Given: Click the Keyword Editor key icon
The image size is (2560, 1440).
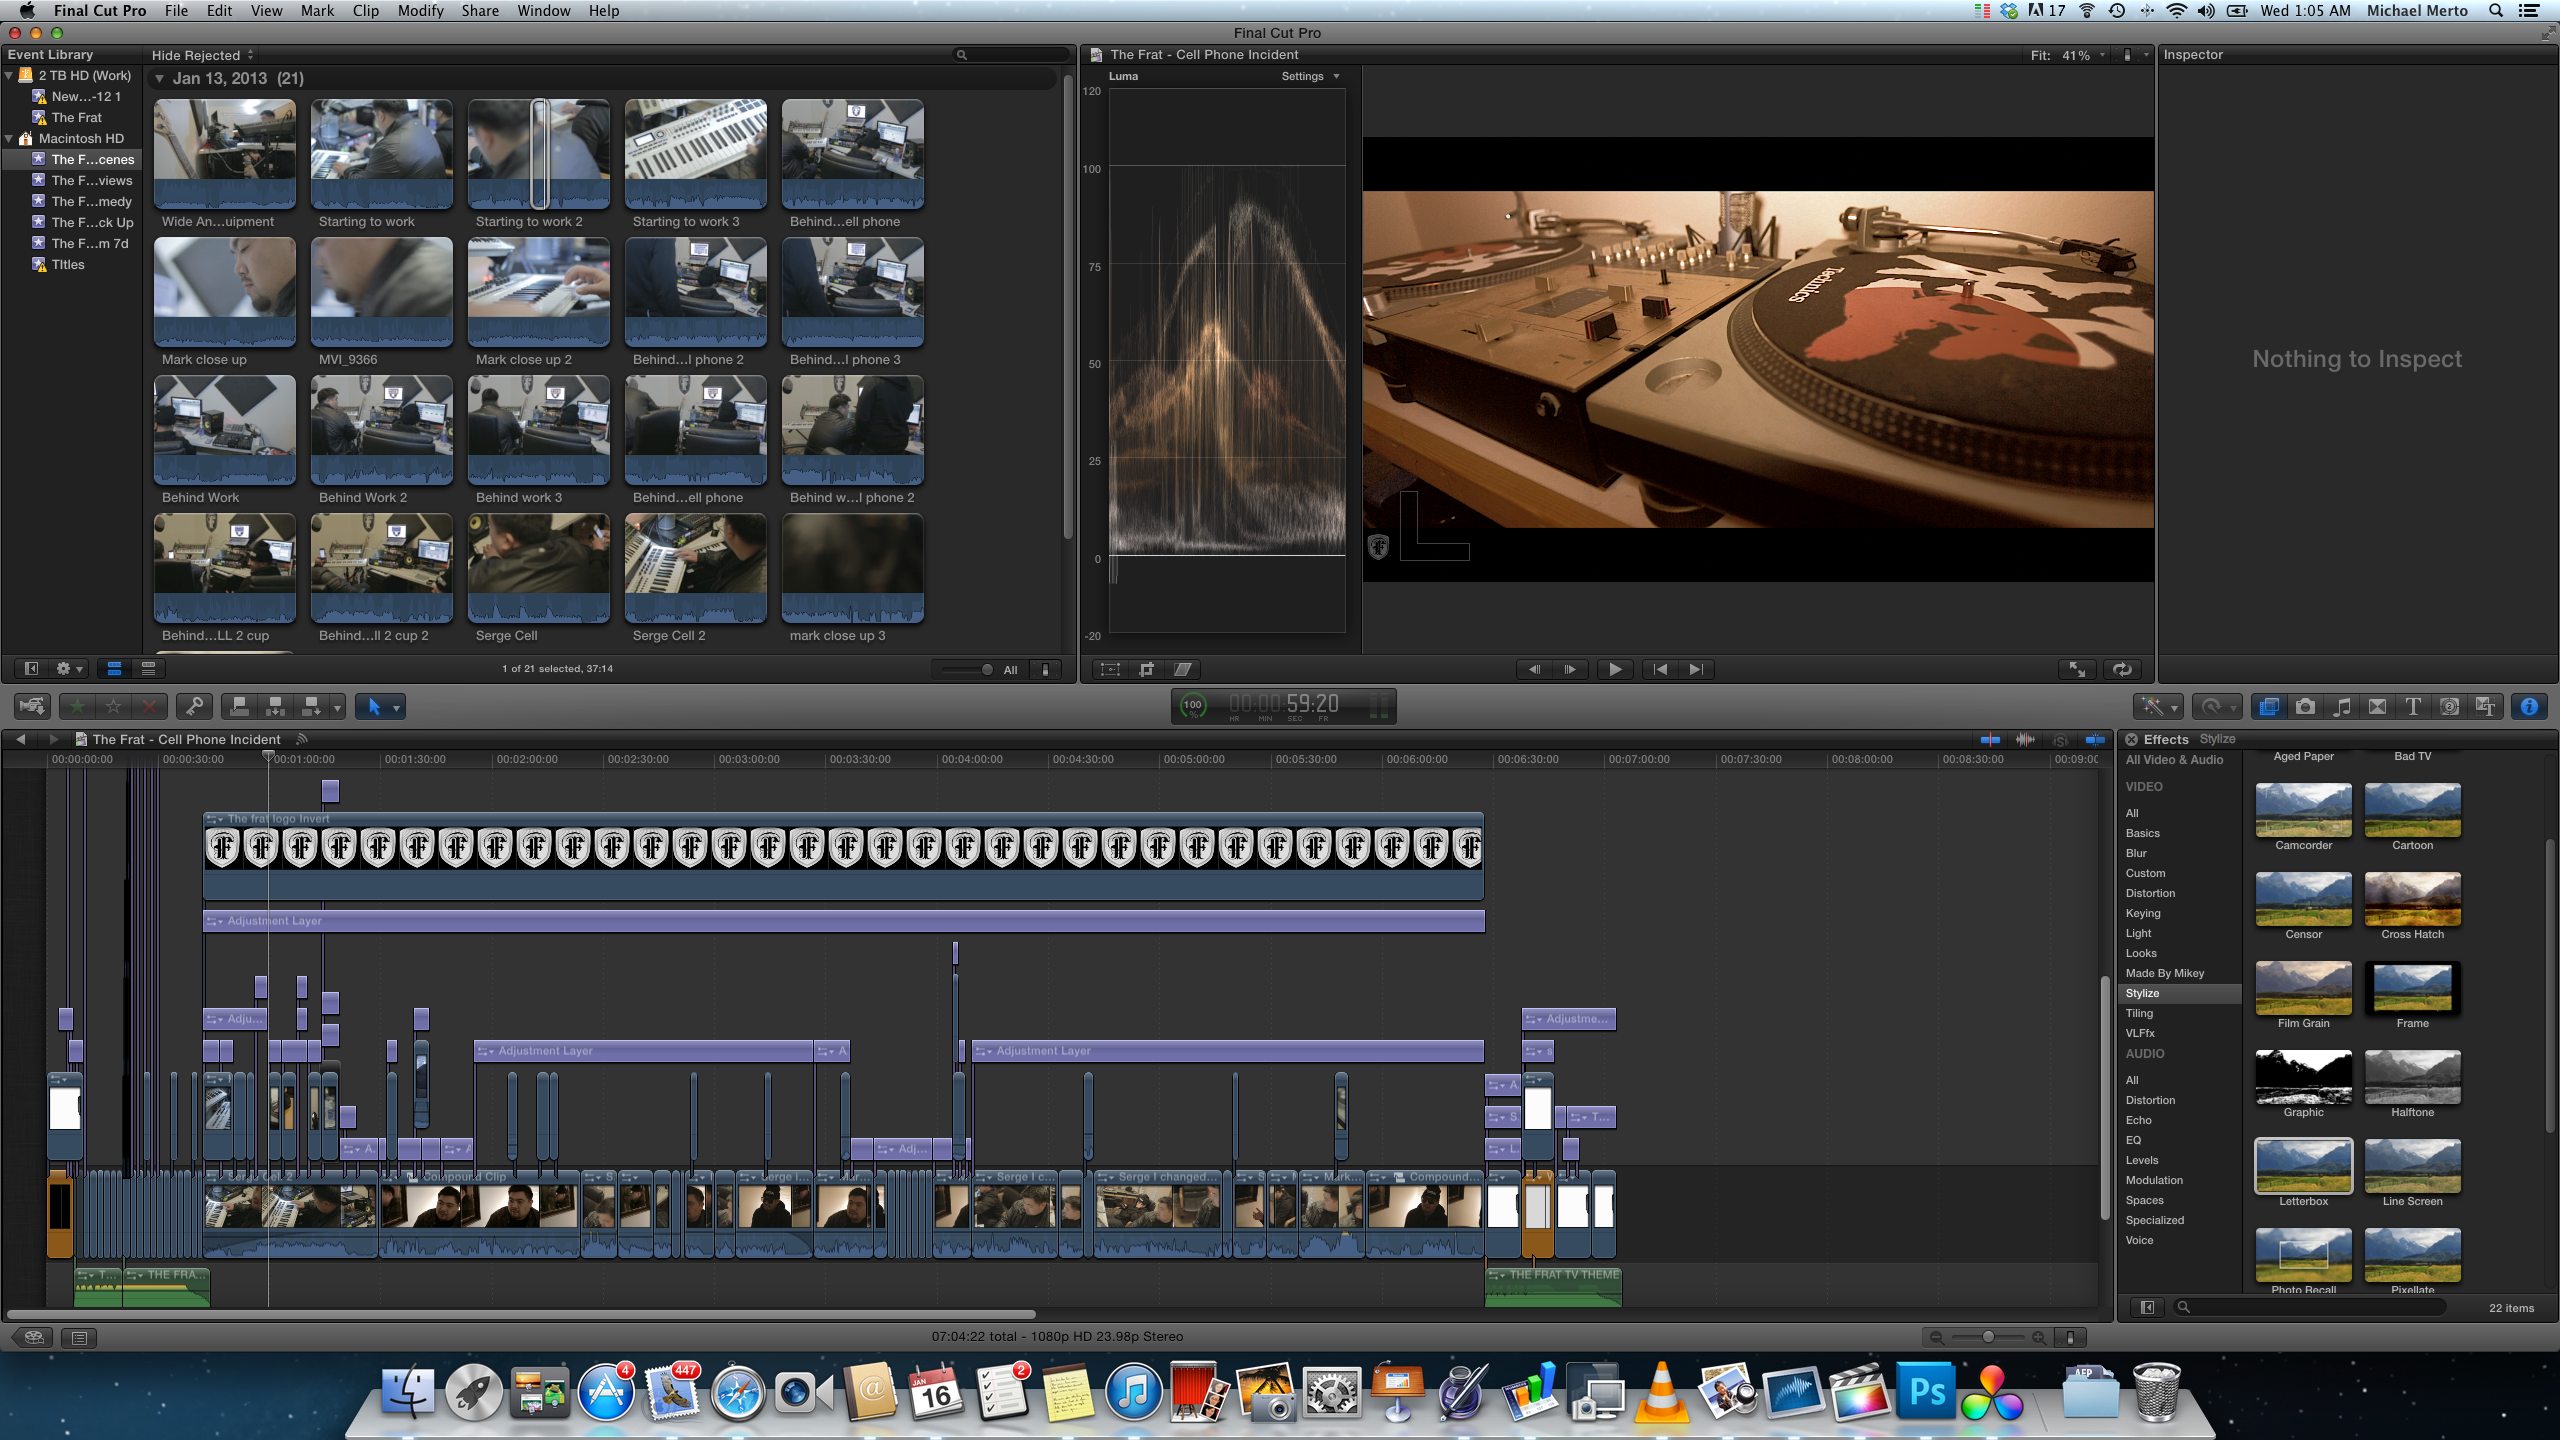Looking at the screenshot, I should point(194,707).
